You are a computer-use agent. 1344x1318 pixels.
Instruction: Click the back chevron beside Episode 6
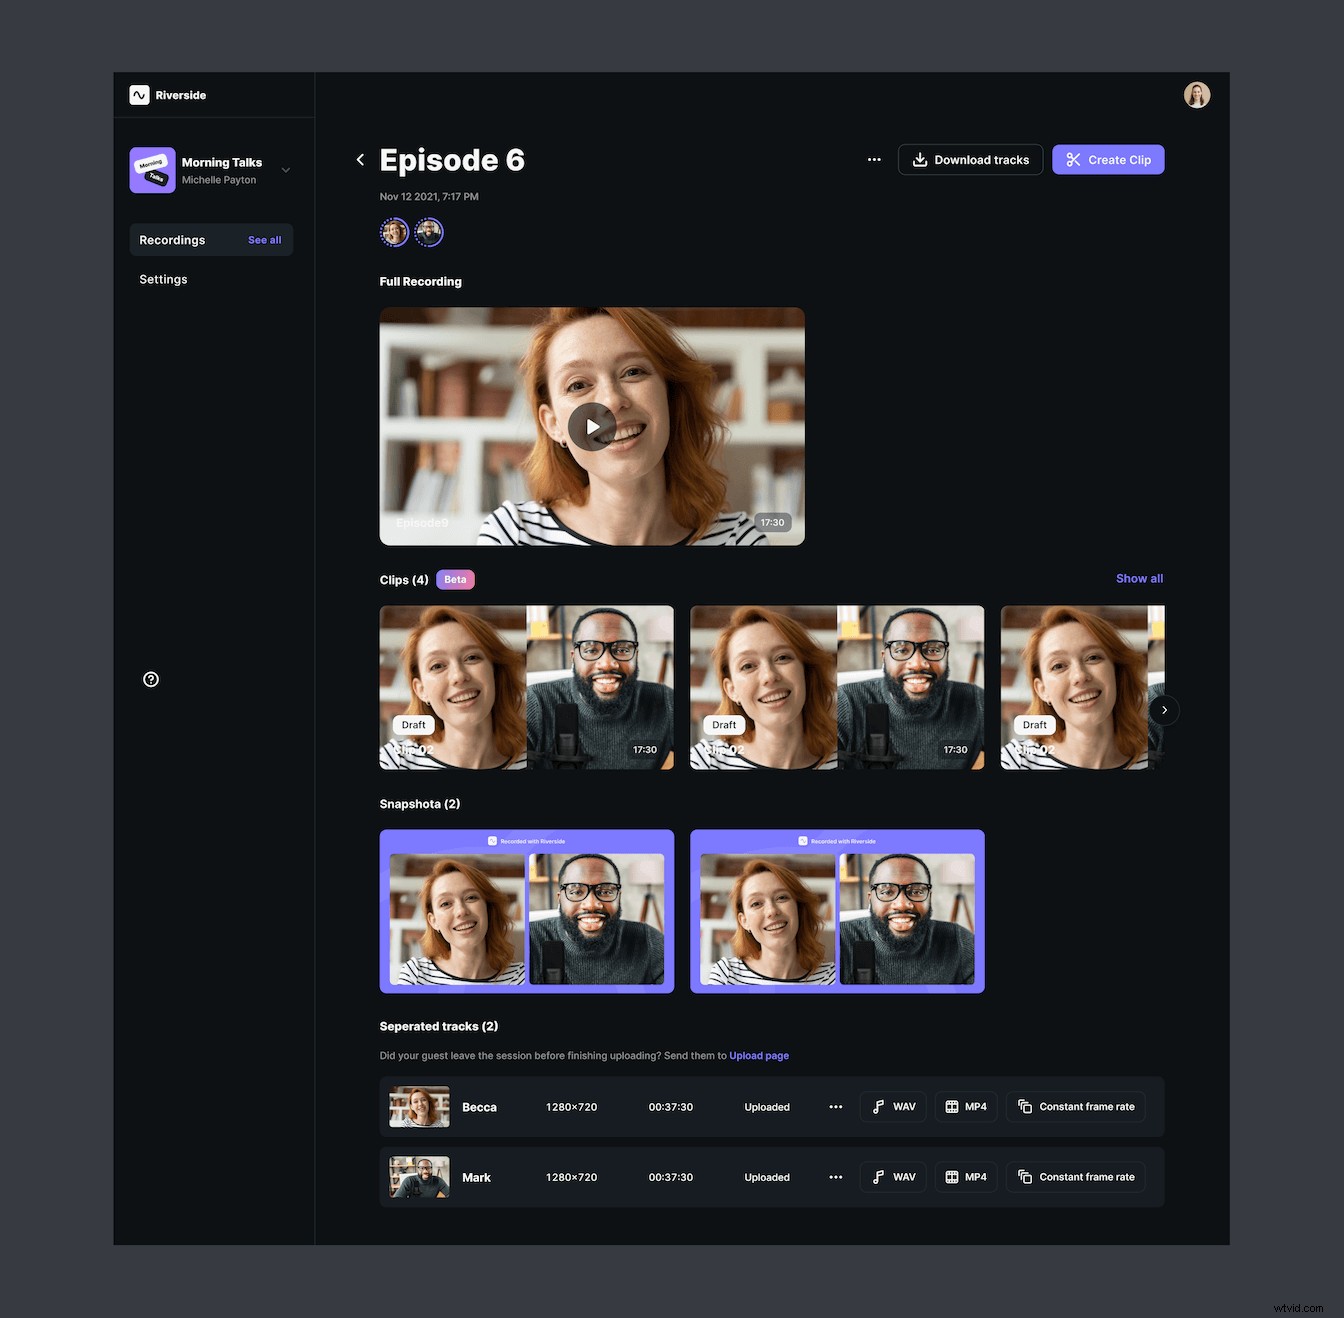click(360, 159)
